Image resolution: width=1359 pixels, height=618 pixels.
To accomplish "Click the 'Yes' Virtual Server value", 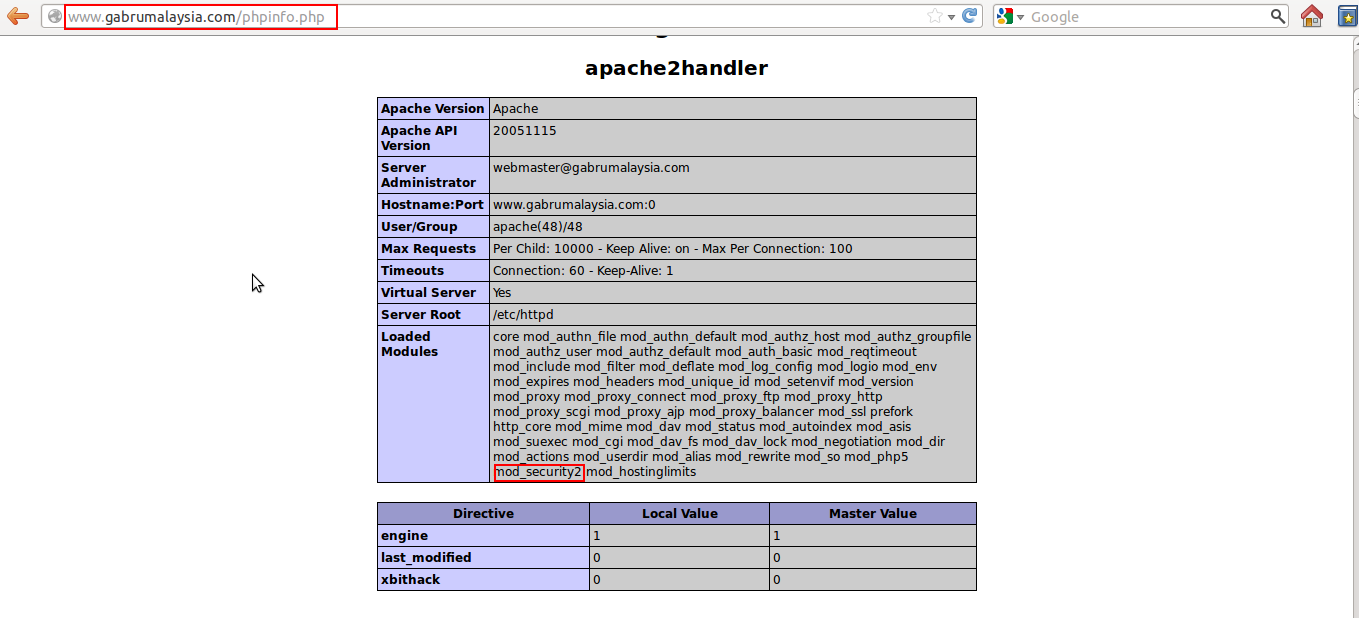I will [x=502, y=293].
